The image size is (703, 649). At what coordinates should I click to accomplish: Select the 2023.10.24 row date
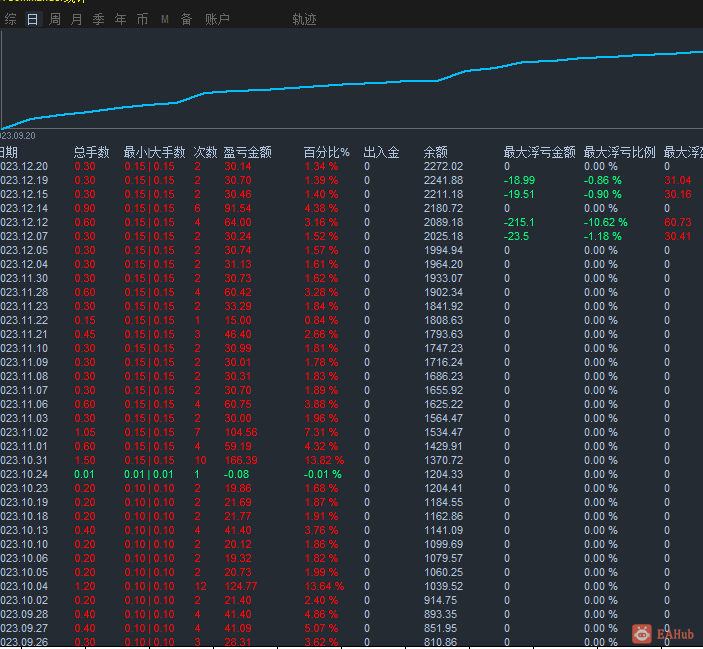[24, 474]
